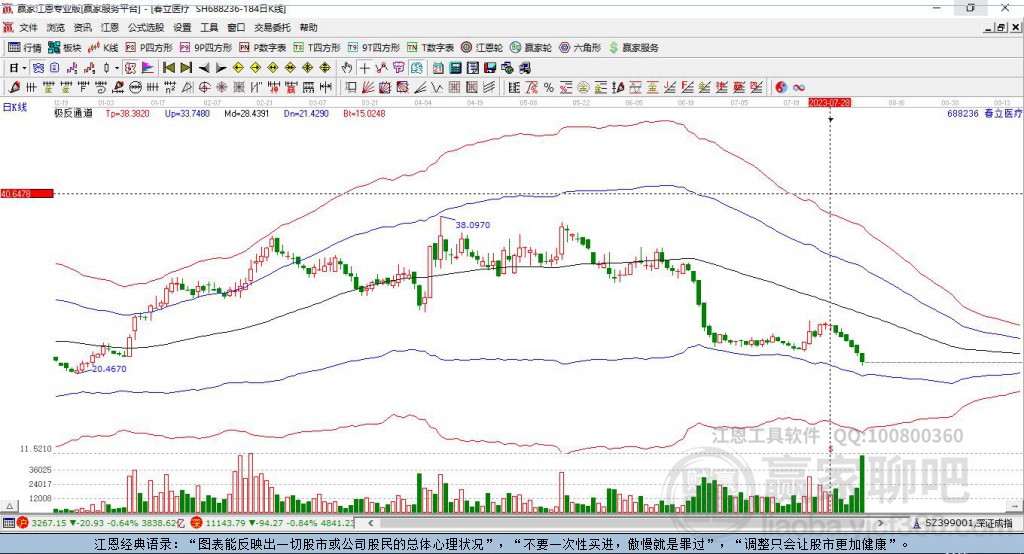This screenshot has height=554, width=1024.
Task: Open the 帮助 menu
Action: pyautogui.click(x=308, y=27)
